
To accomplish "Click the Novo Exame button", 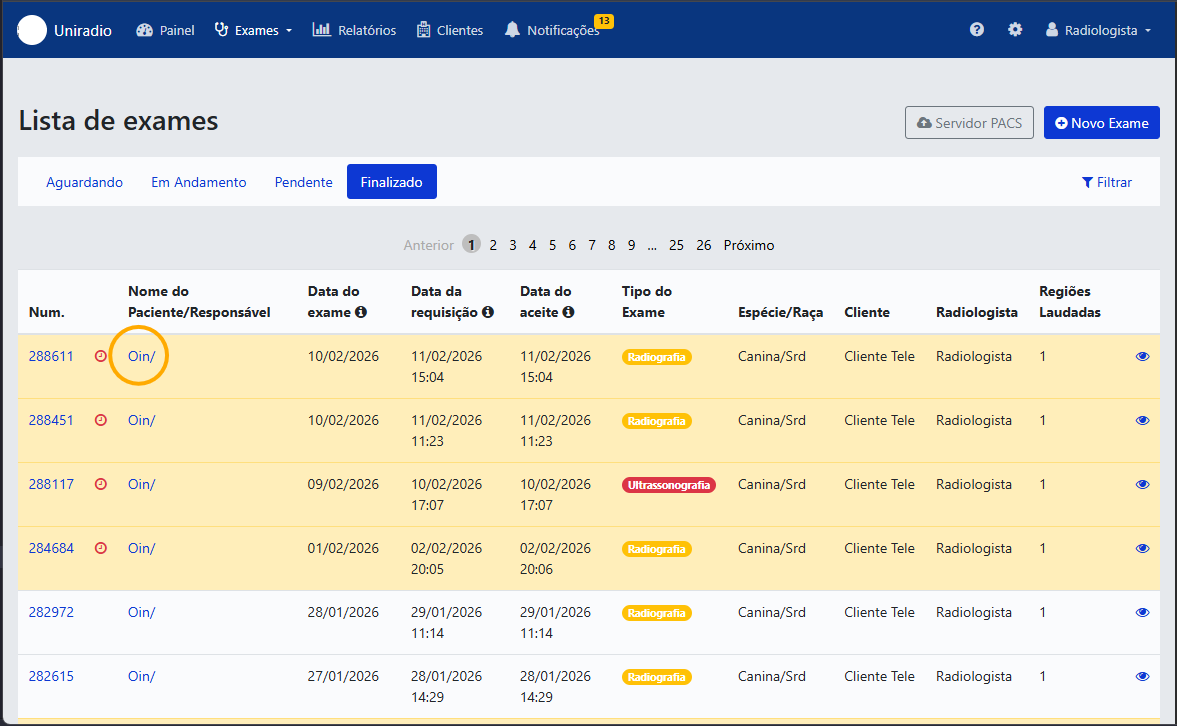I will pos(1101,122).
